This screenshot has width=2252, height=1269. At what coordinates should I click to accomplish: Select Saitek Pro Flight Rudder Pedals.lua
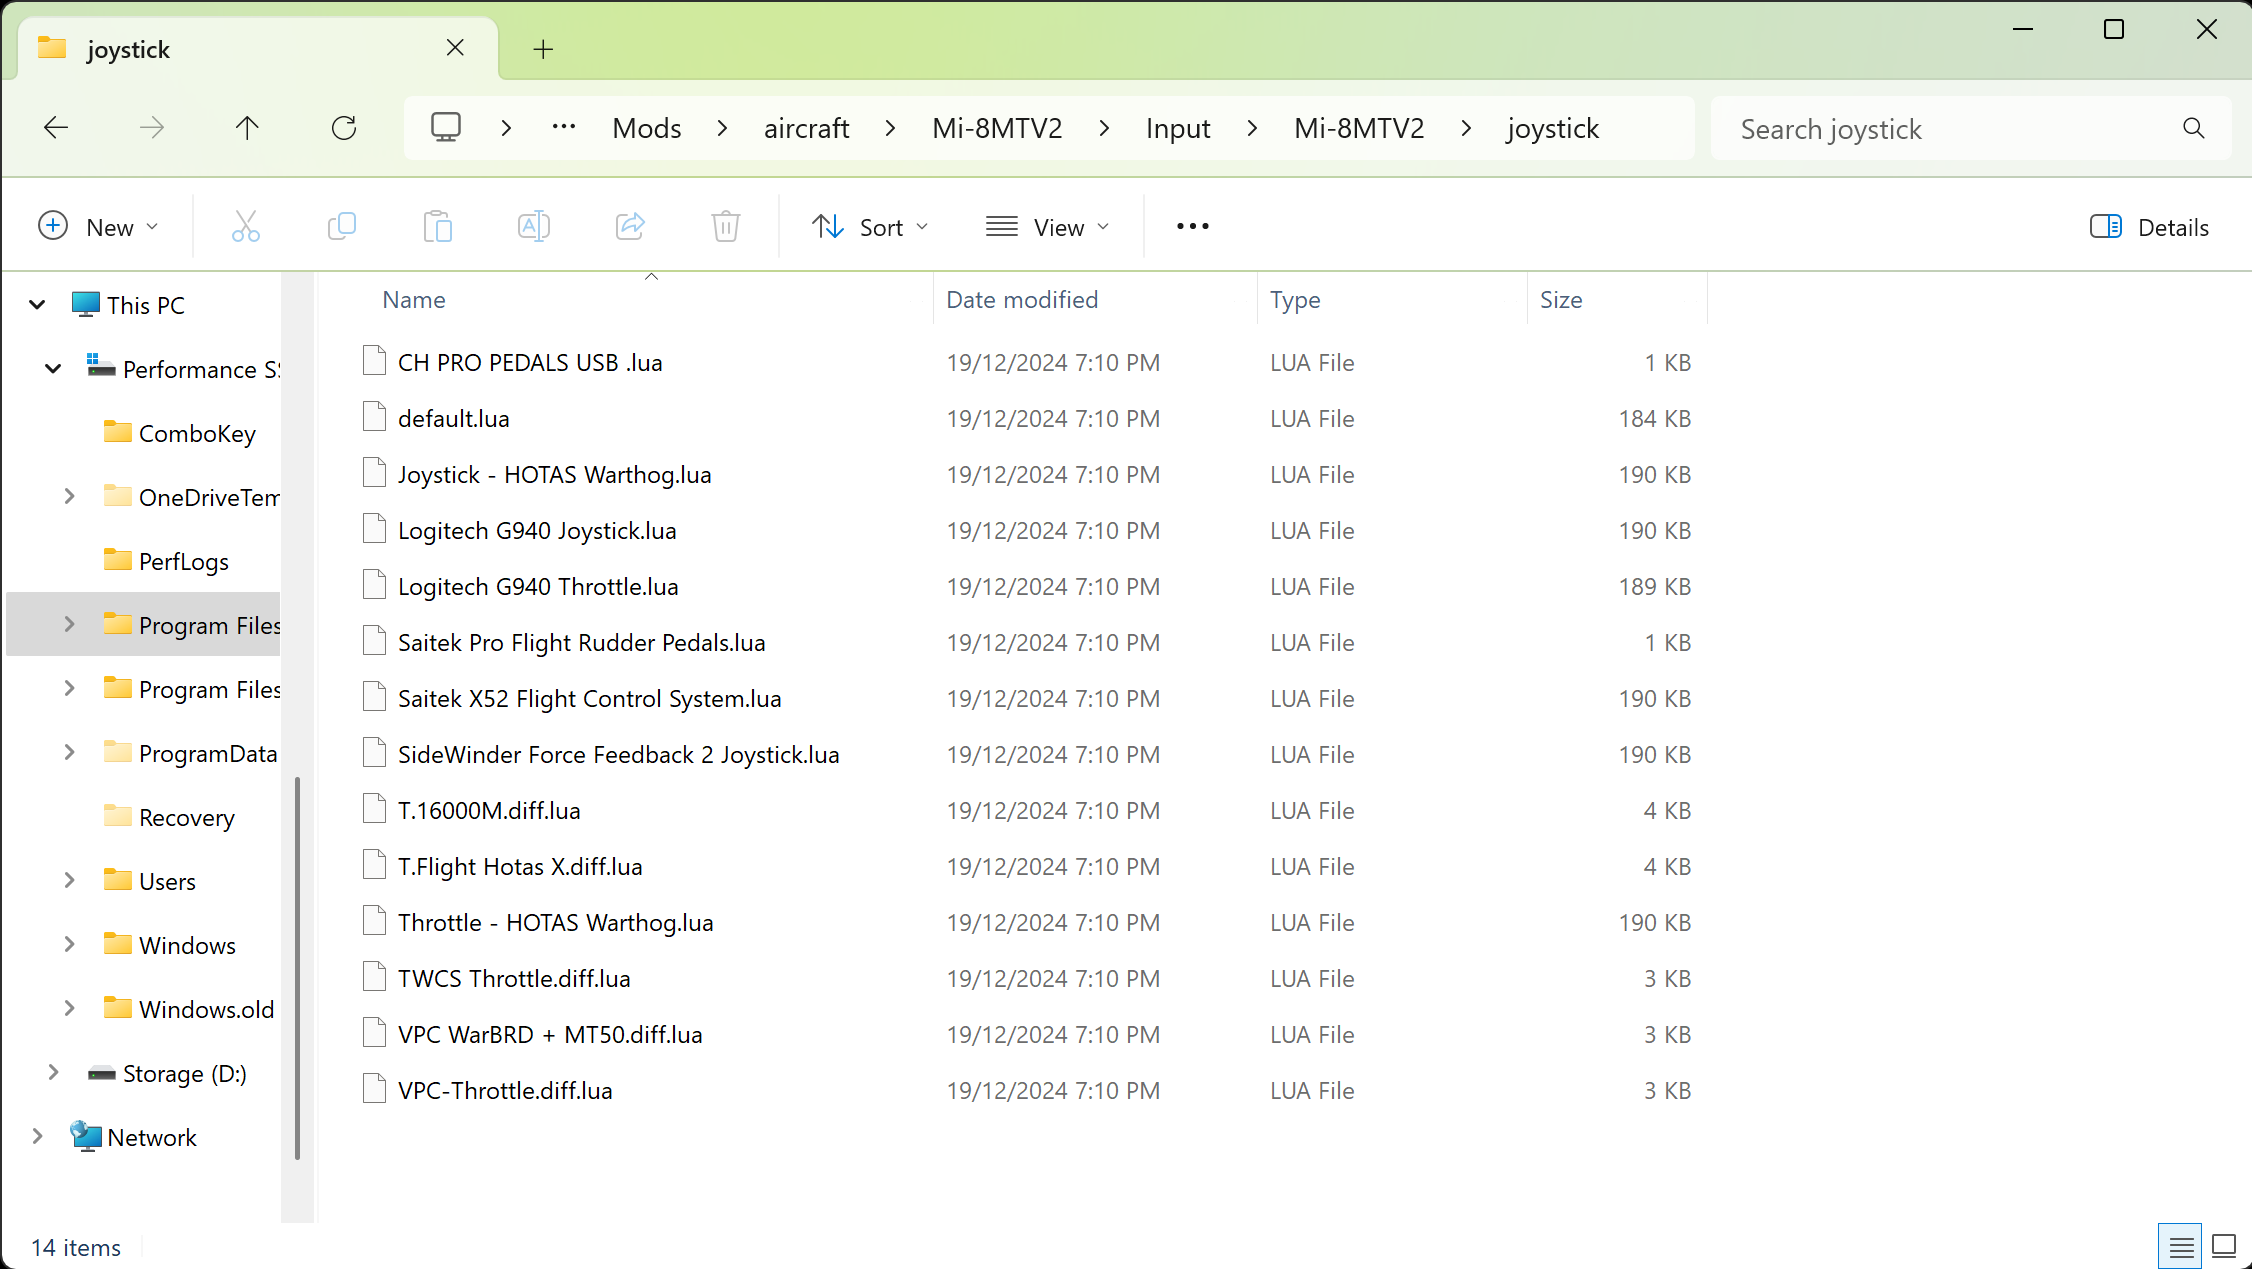click(581, 642)
